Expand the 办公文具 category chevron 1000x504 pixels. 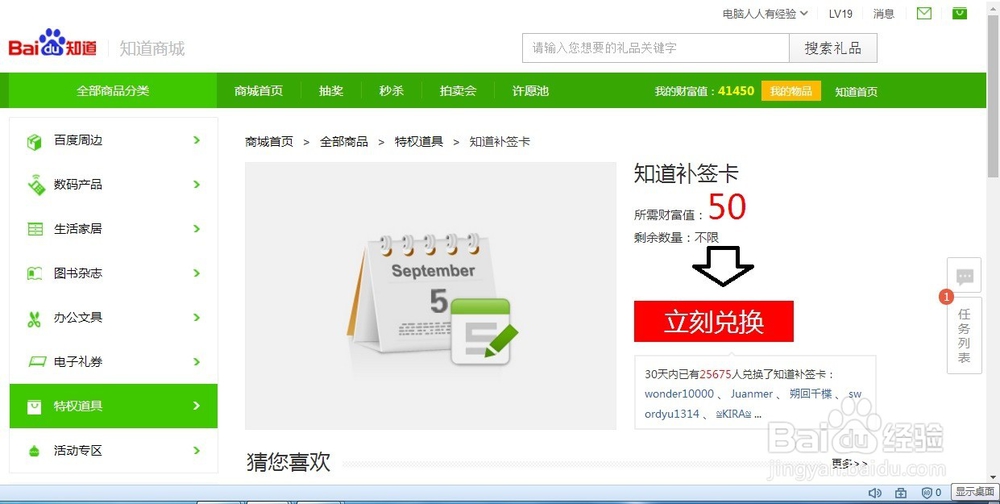click(x=197, y=317)
